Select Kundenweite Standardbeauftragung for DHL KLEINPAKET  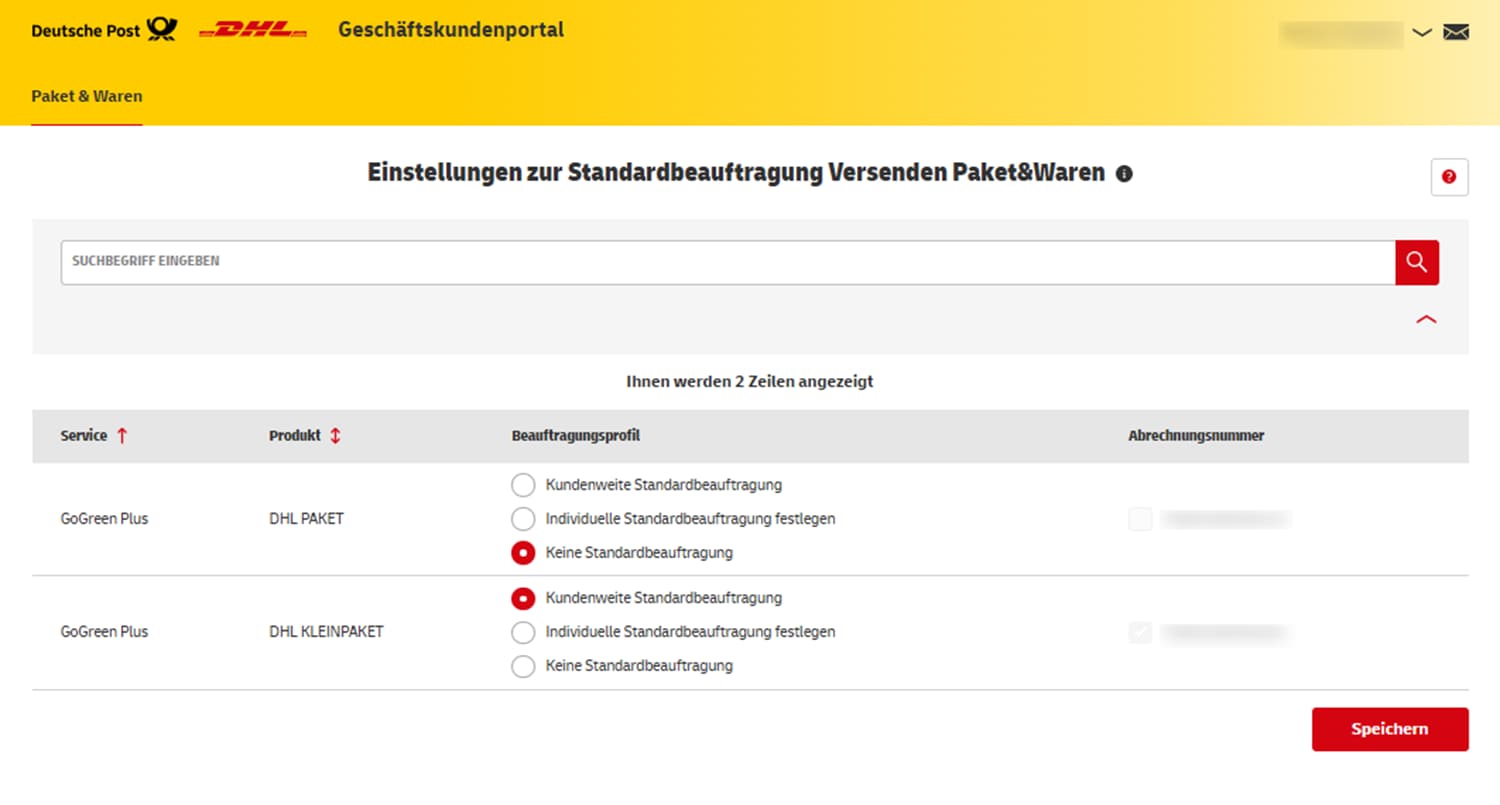click(523, 598)
